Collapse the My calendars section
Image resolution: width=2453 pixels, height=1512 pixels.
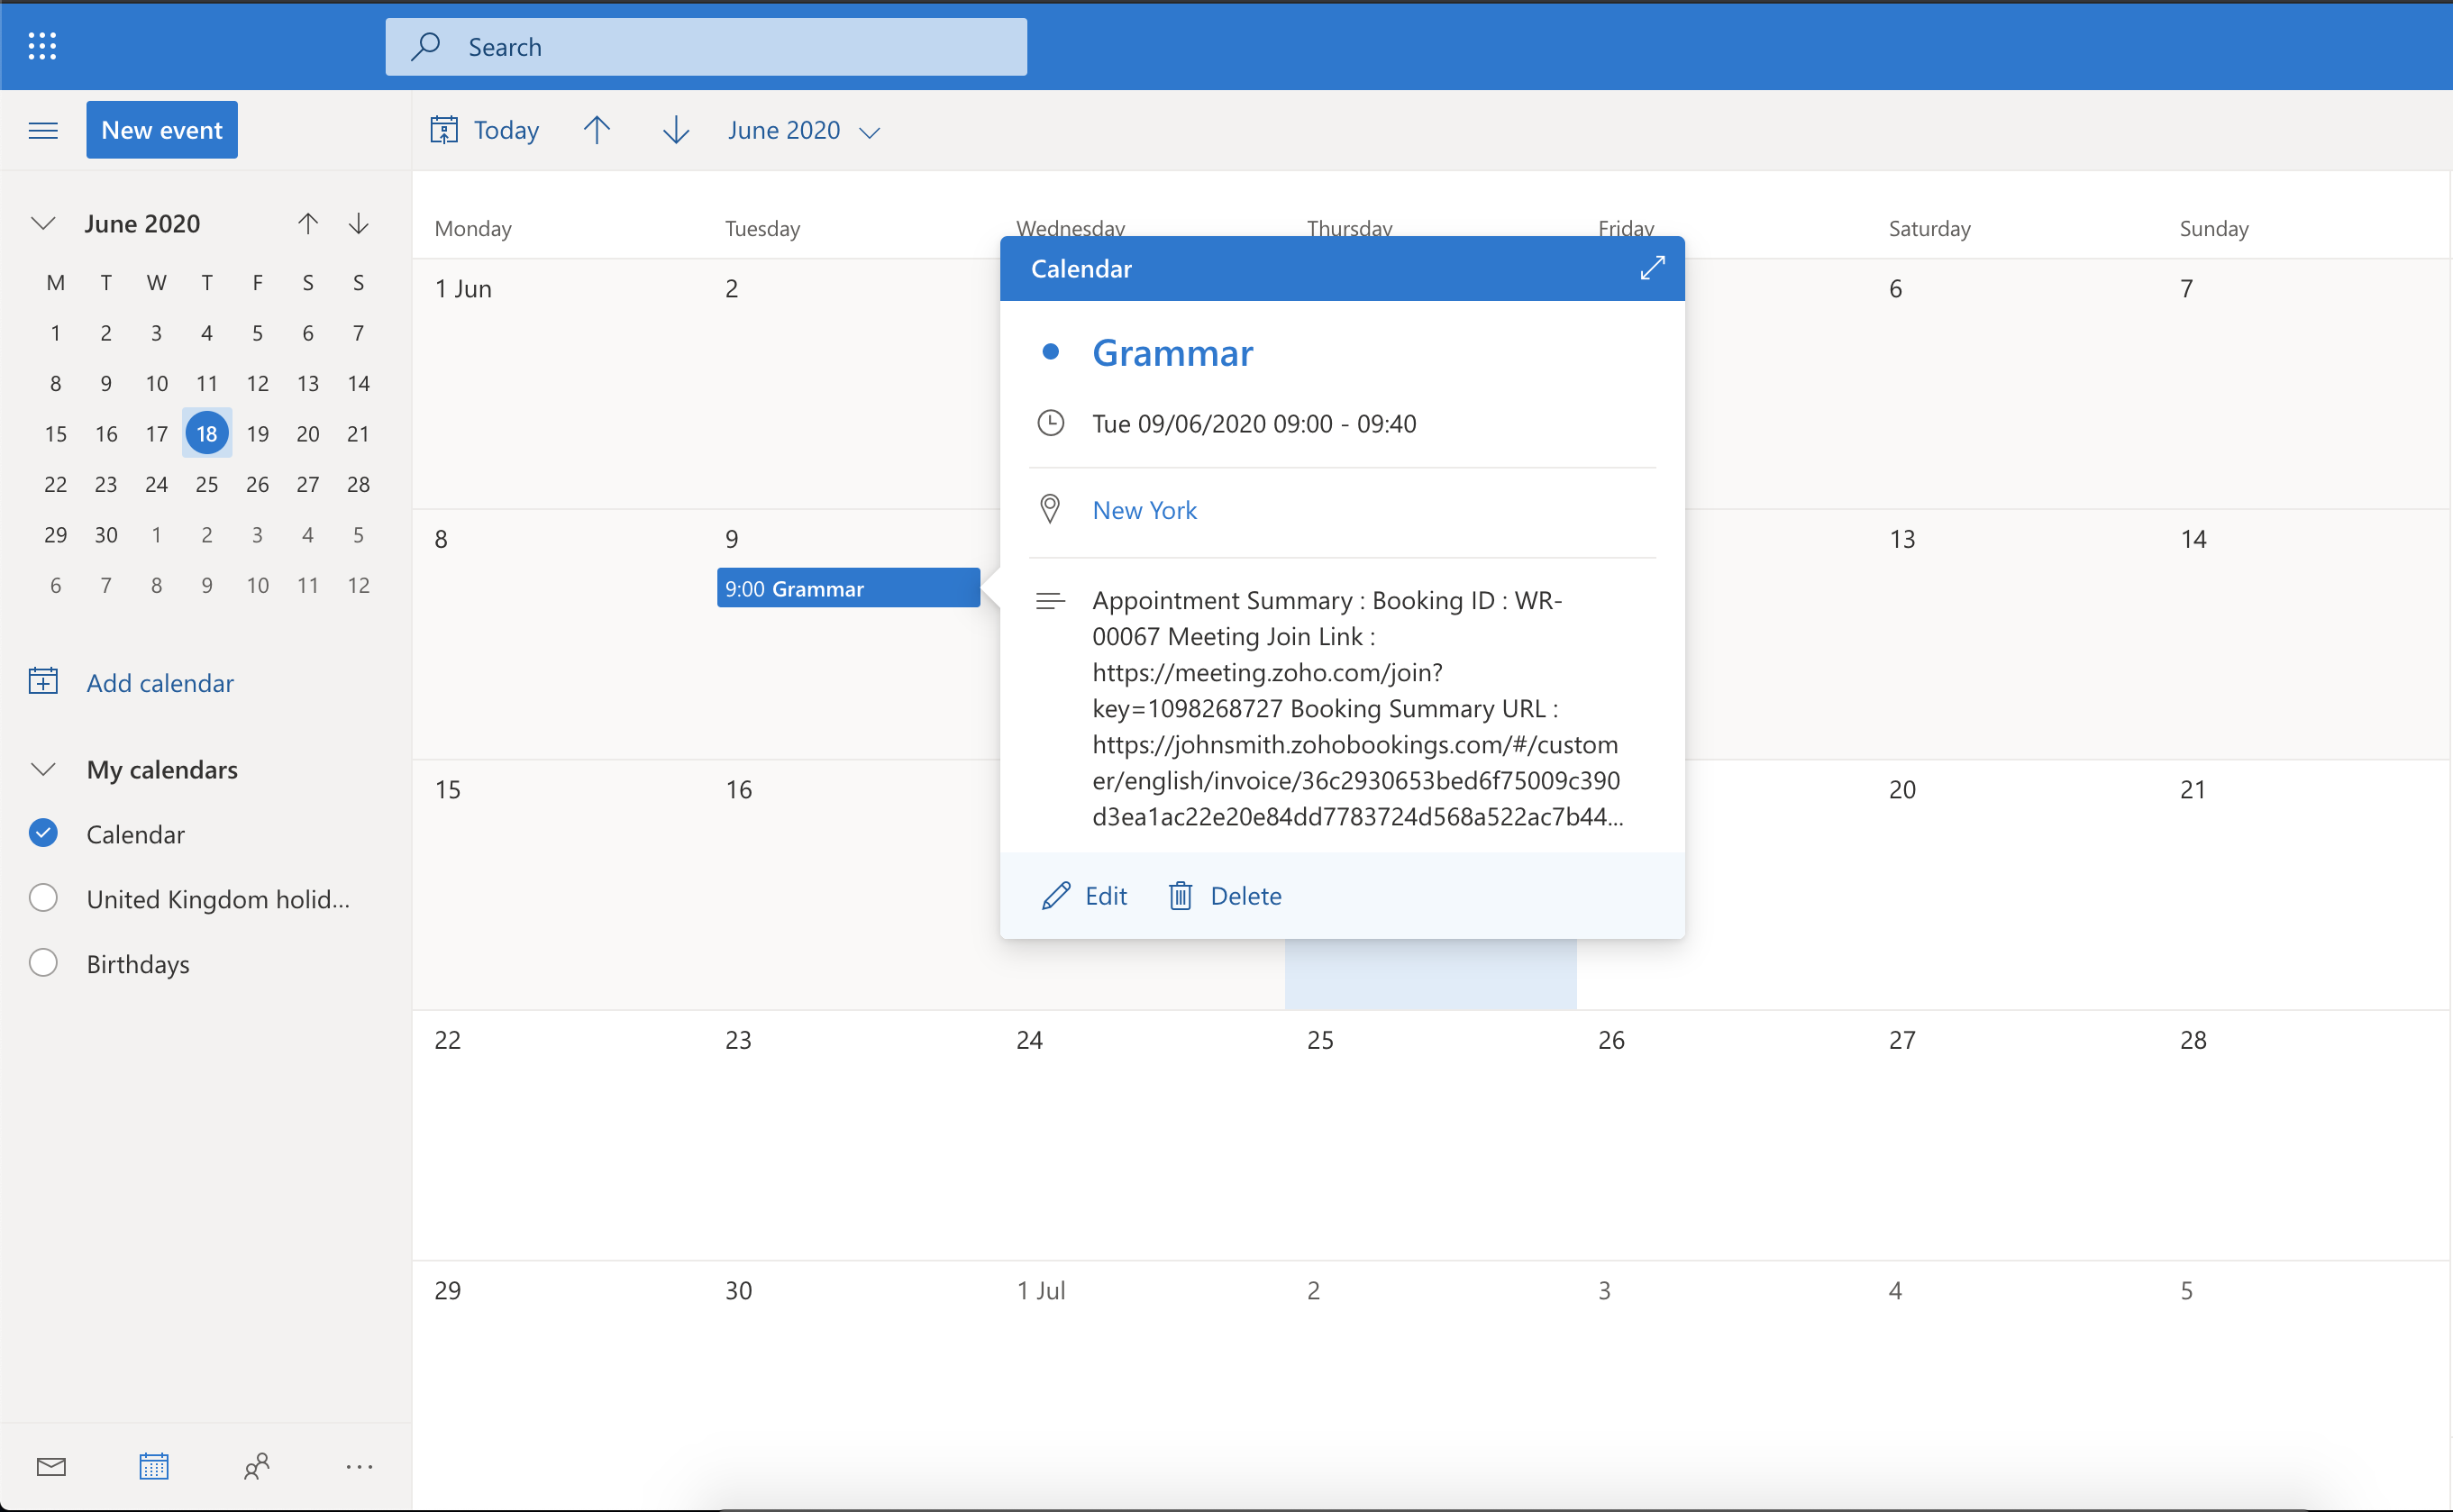[x=43, y=769]
